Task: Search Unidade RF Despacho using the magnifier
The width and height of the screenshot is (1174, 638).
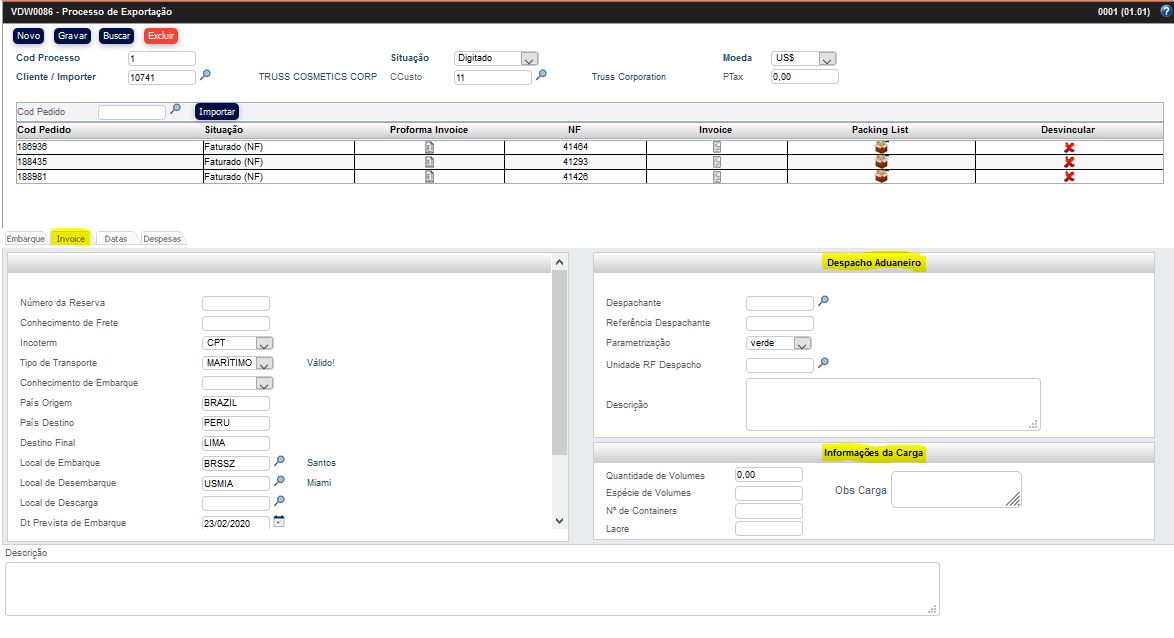Action: 822,364
